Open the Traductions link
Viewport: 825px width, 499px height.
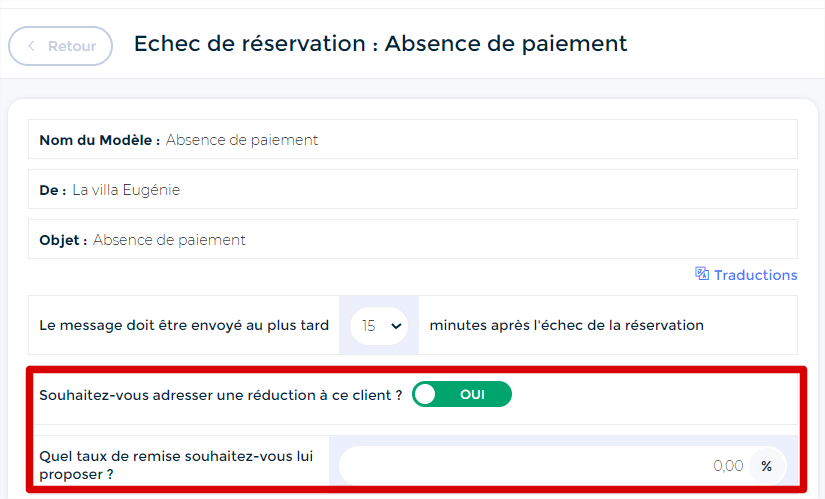pyautogui.click(x=746, y=275)
